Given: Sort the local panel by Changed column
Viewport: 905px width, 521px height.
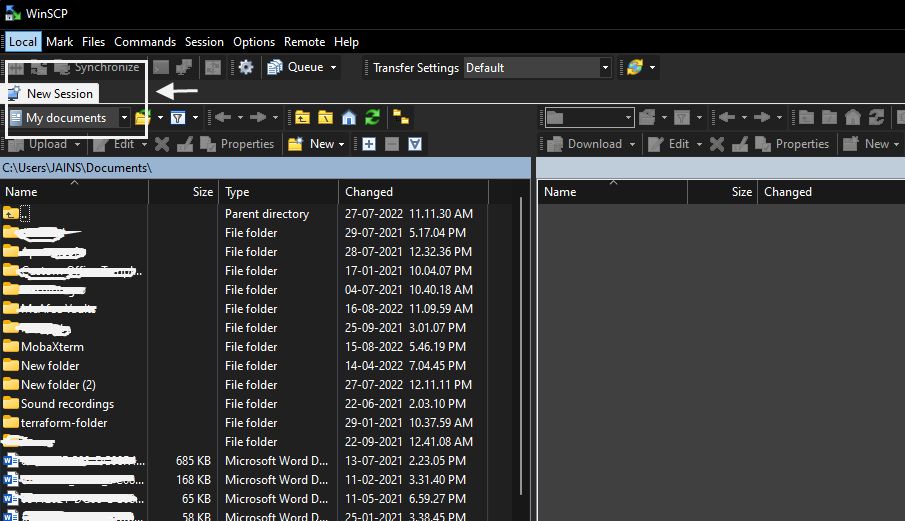Looking at the screenshot, I should tap(413, 192).
